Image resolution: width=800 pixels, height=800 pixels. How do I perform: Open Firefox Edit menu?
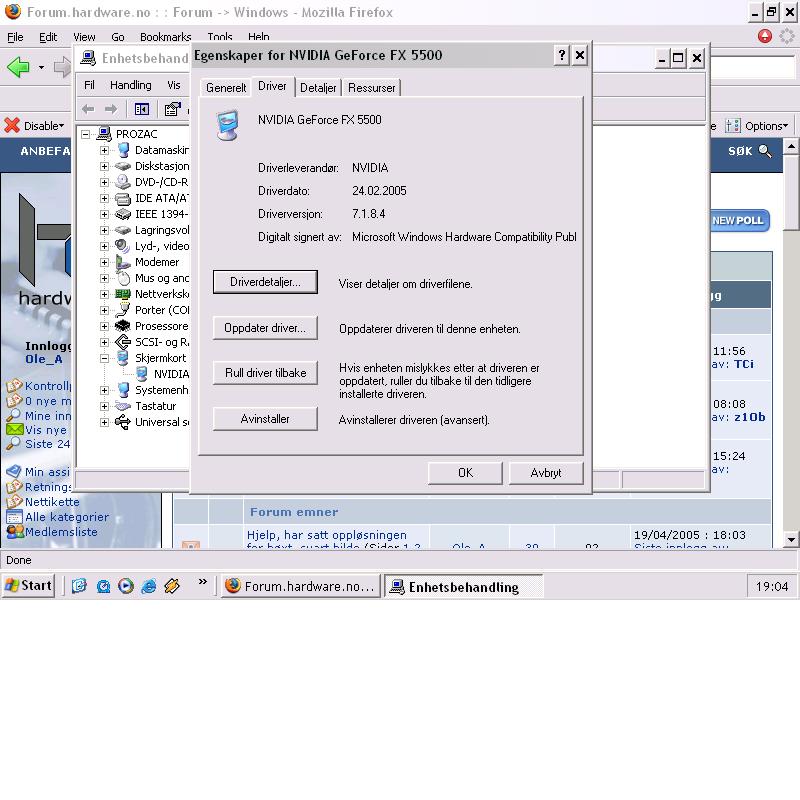[48, 37]
